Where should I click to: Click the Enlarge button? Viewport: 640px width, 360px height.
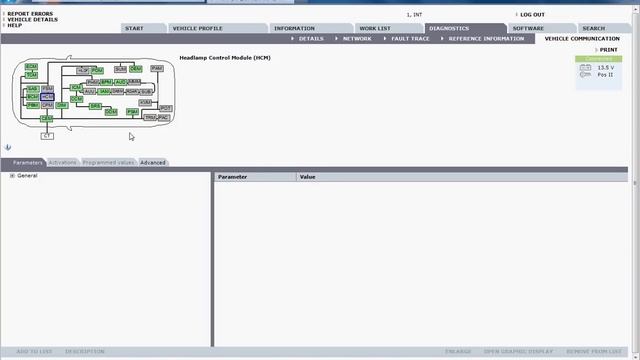[x=458, y=351]
